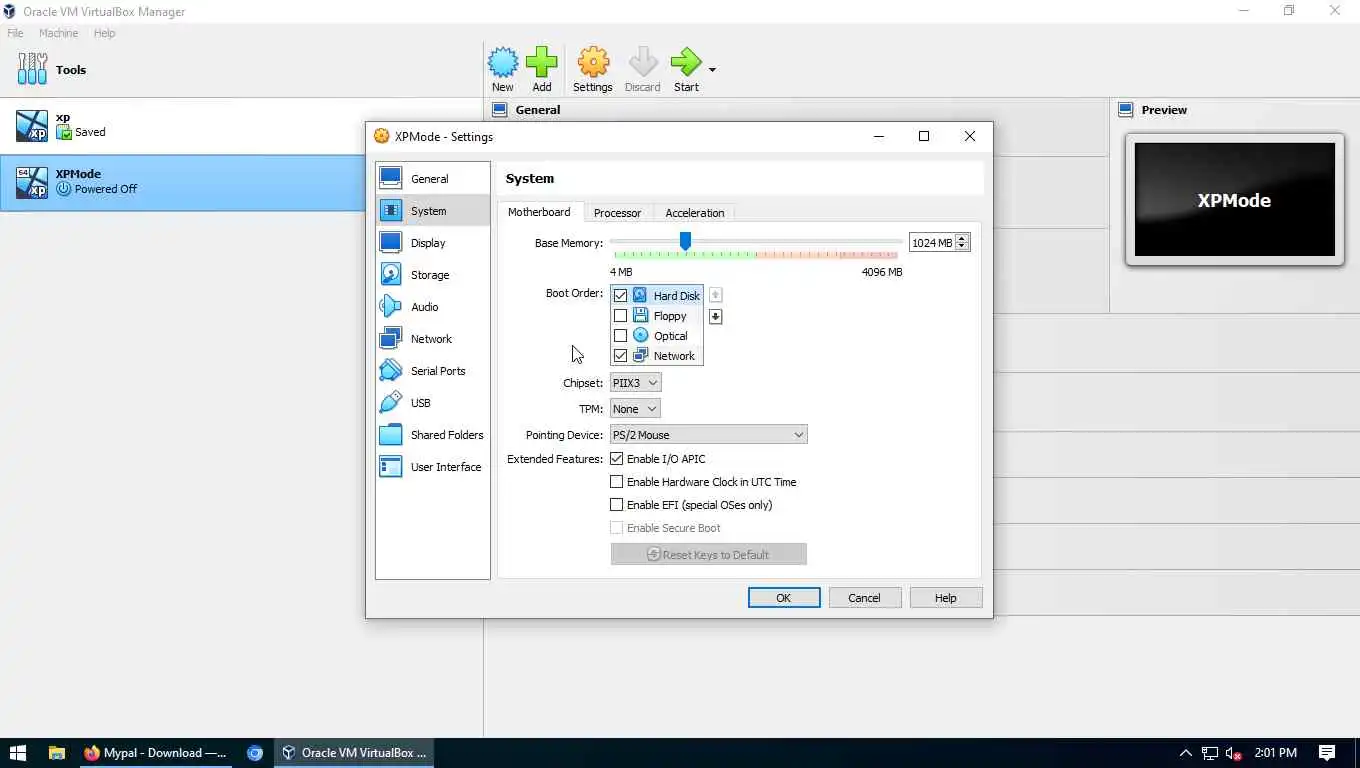Toggle Enable EFI (special OSes only)
1360x768 pixels.
[x=617, y=505]
